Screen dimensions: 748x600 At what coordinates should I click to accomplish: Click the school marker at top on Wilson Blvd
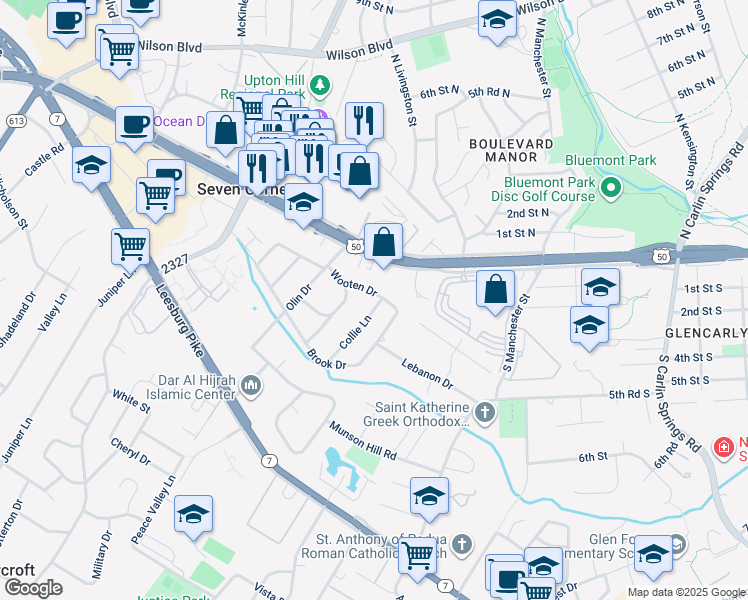click(x=498, y=20)
